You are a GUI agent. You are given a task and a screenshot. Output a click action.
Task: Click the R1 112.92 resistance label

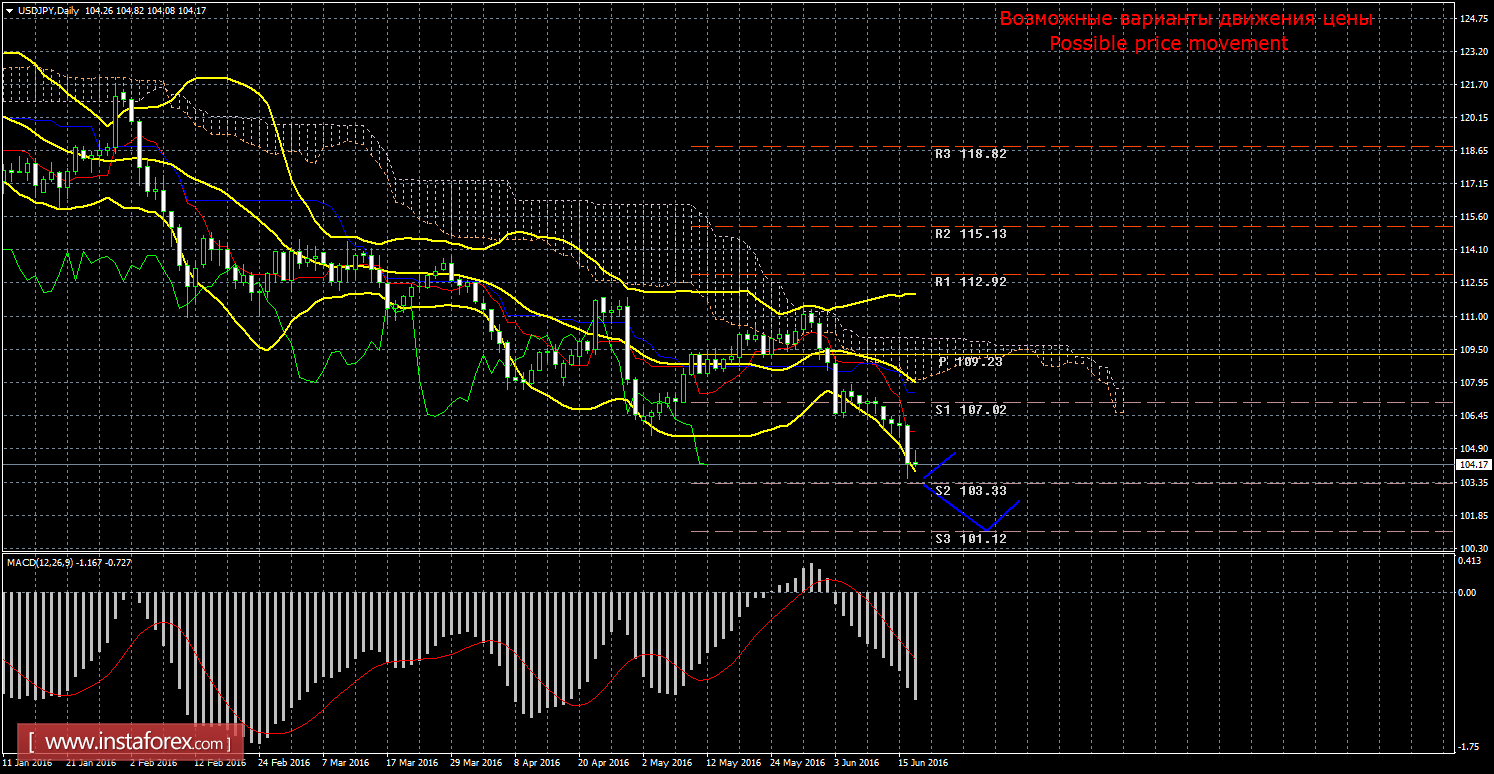pos(970,282)
